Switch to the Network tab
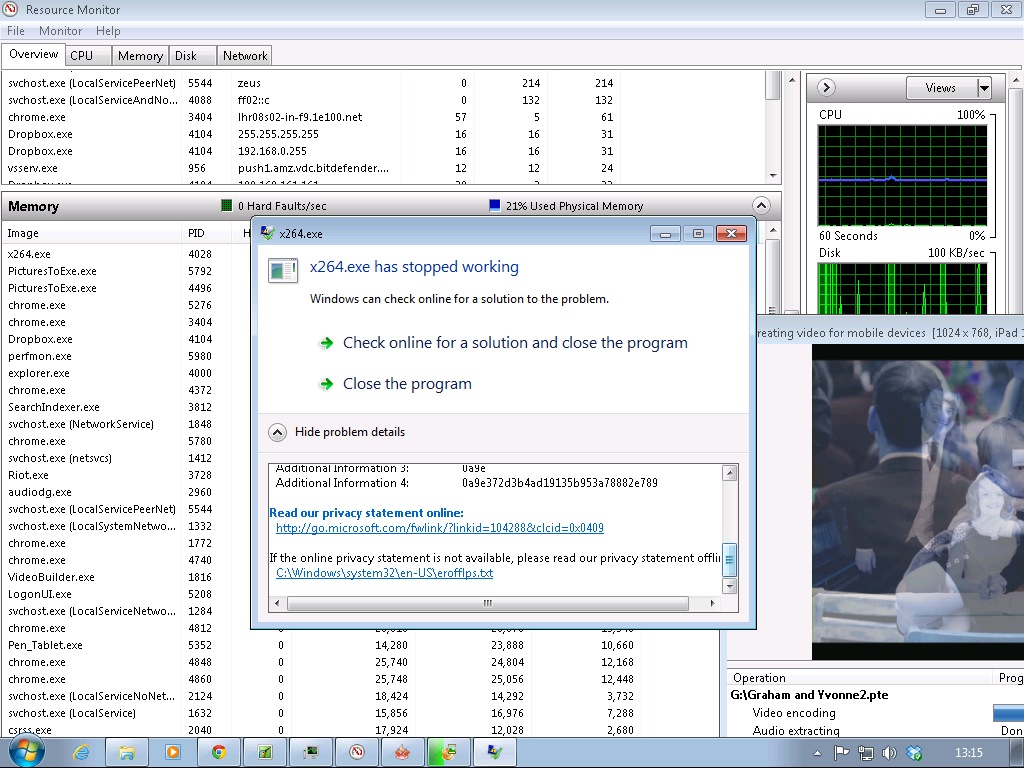The height and width of the screenshot is (768, 1024). [x=245, y=56]
